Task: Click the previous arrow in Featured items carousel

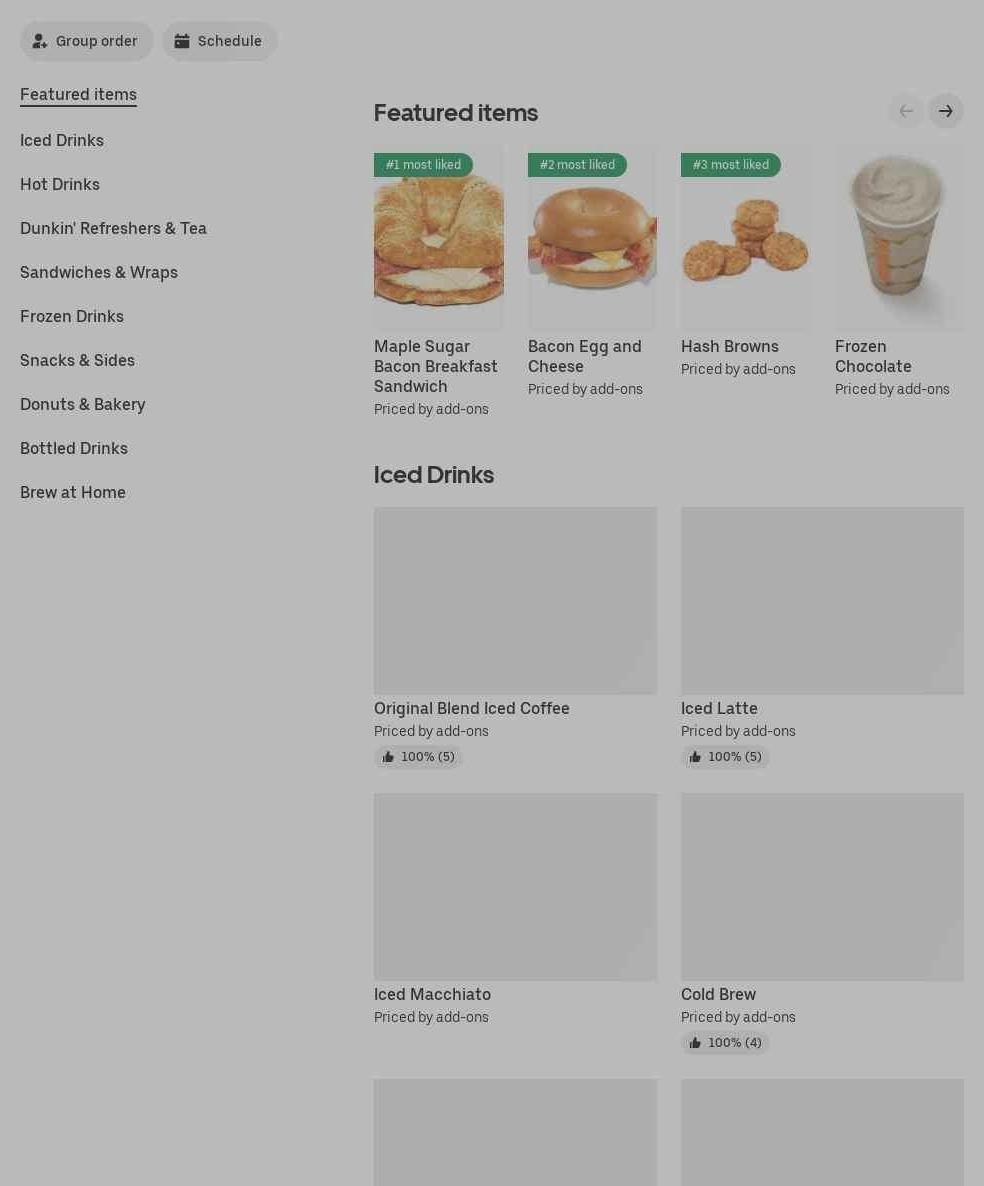Action: coord(905,111)
